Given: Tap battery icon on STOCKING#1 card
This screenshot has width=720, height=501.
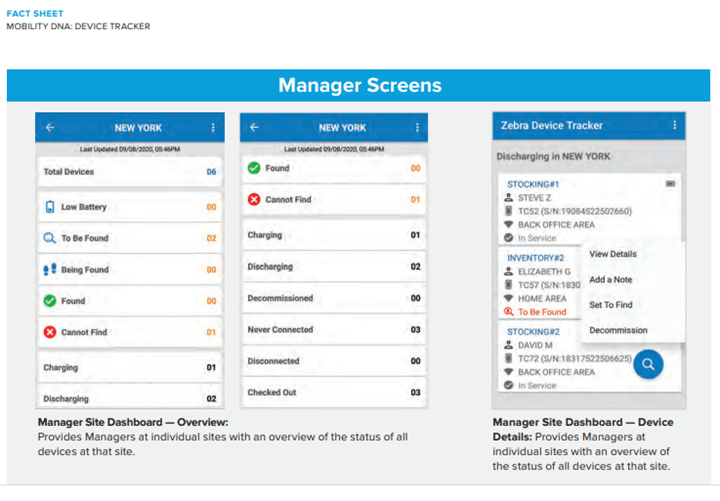Looking at the screenshot, I should pyautogui.click(x=670, y=184).
